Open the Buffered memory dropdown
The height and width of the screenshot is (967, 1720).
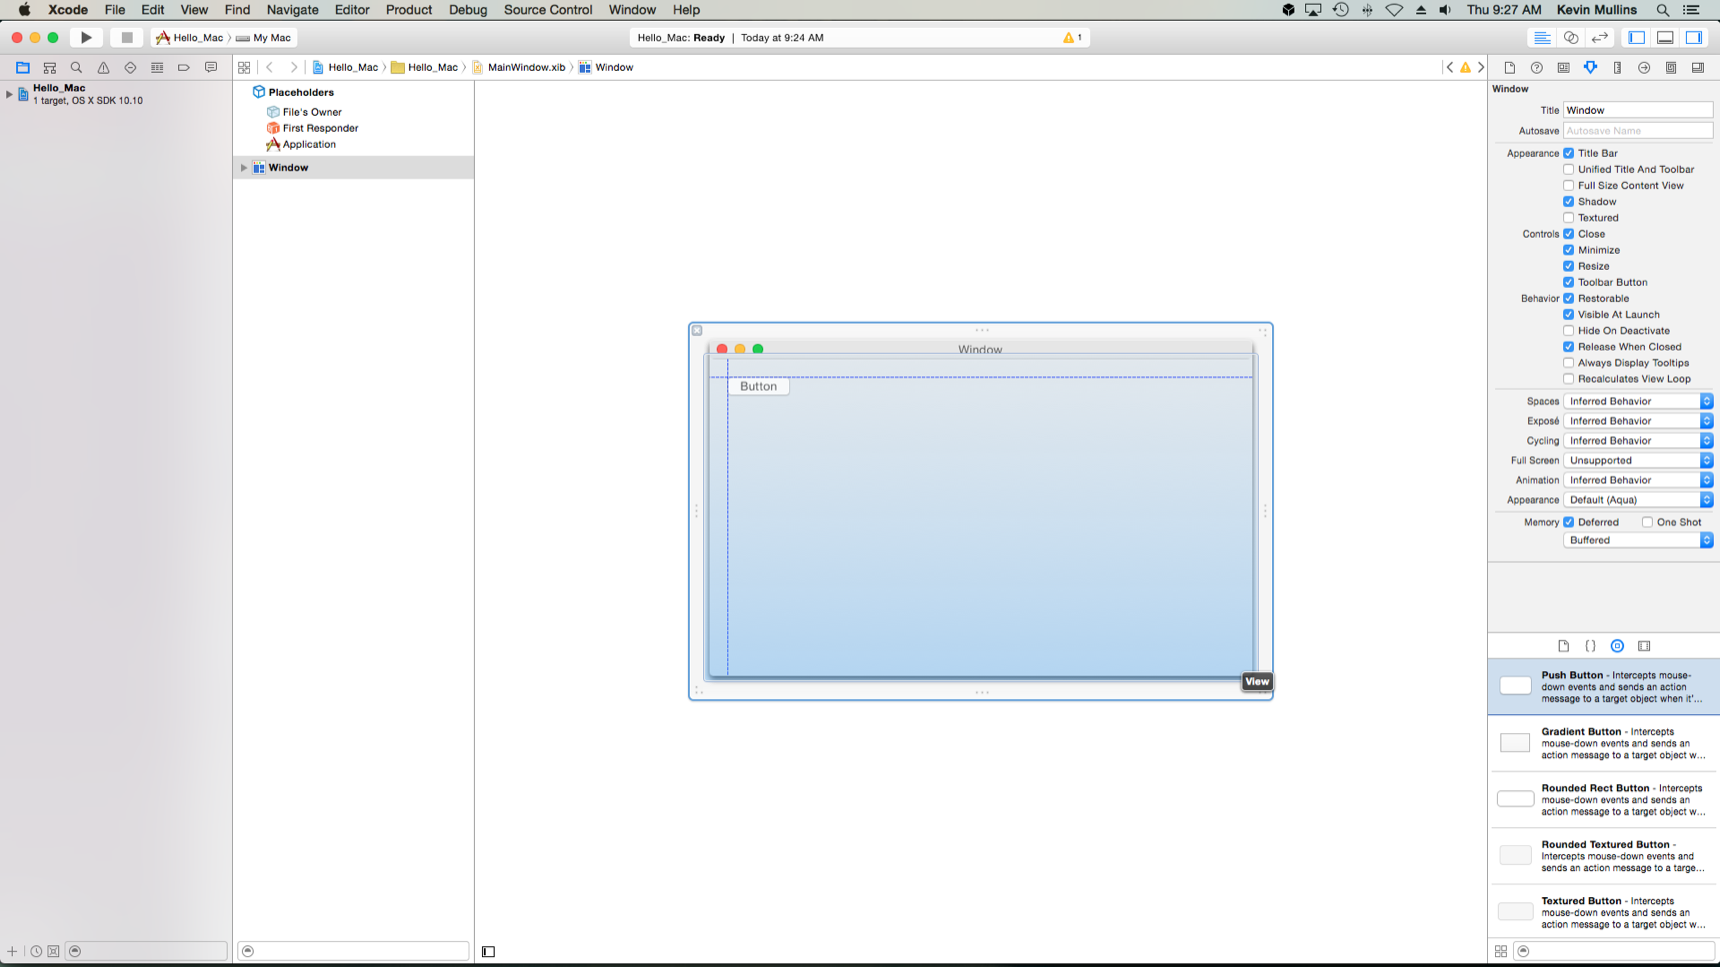point(1638,540)
